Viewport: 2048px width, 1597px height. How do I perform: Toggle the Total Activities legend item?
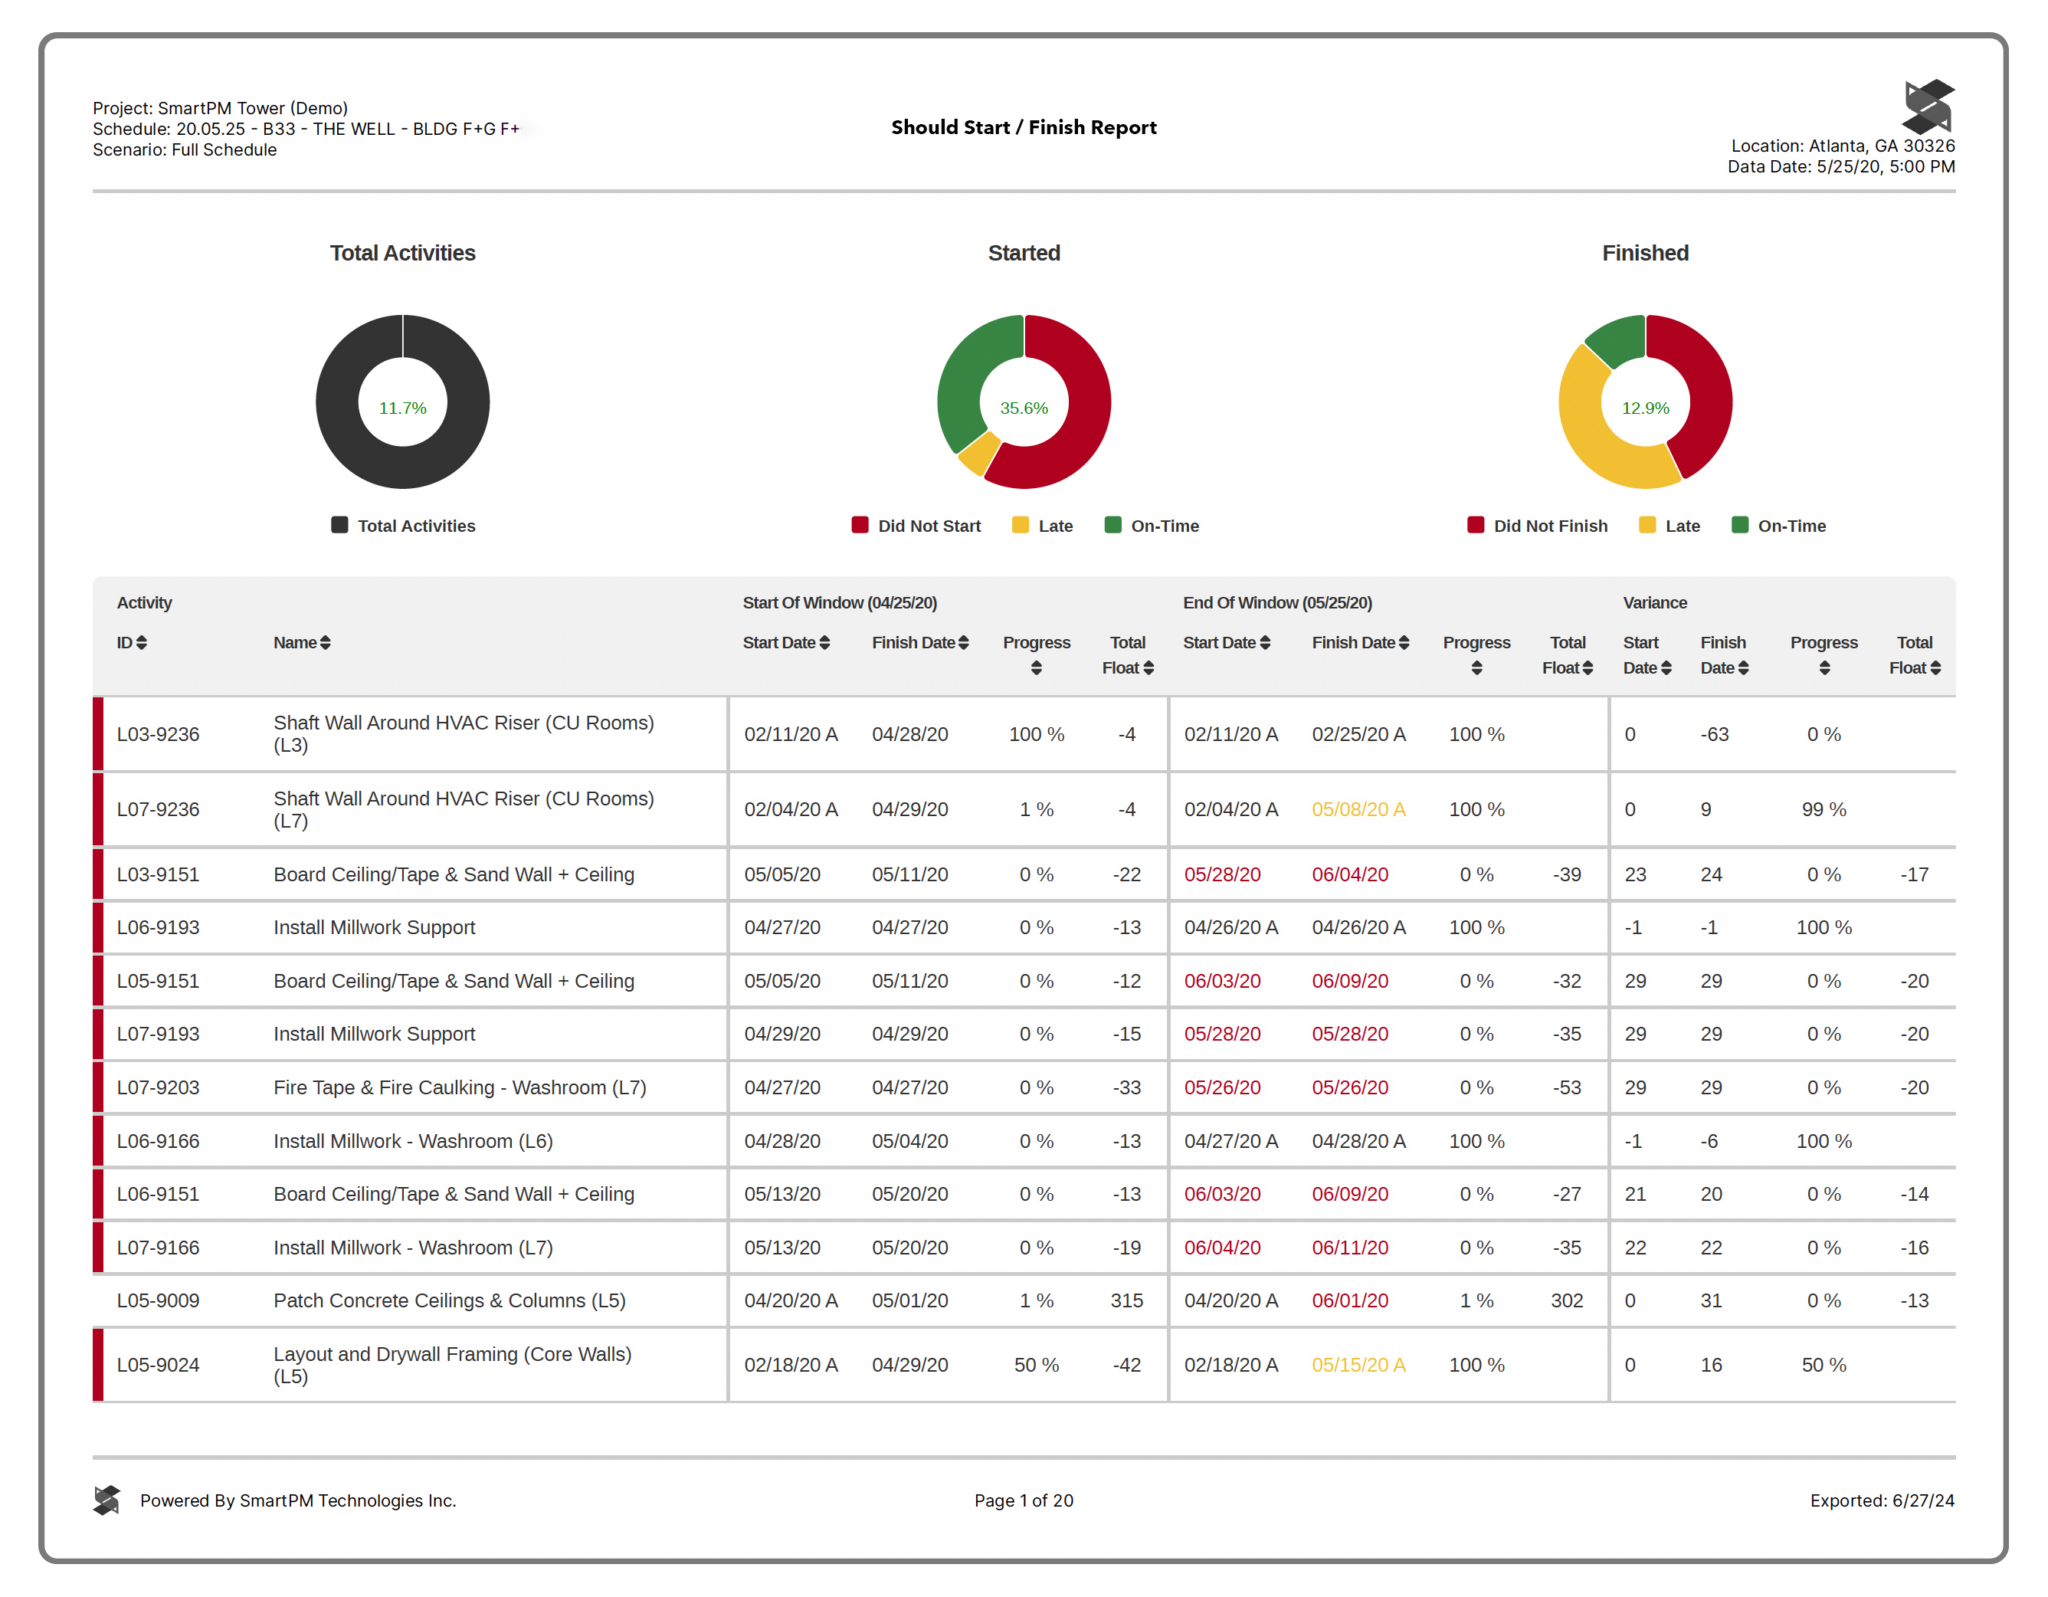(403, 525)
